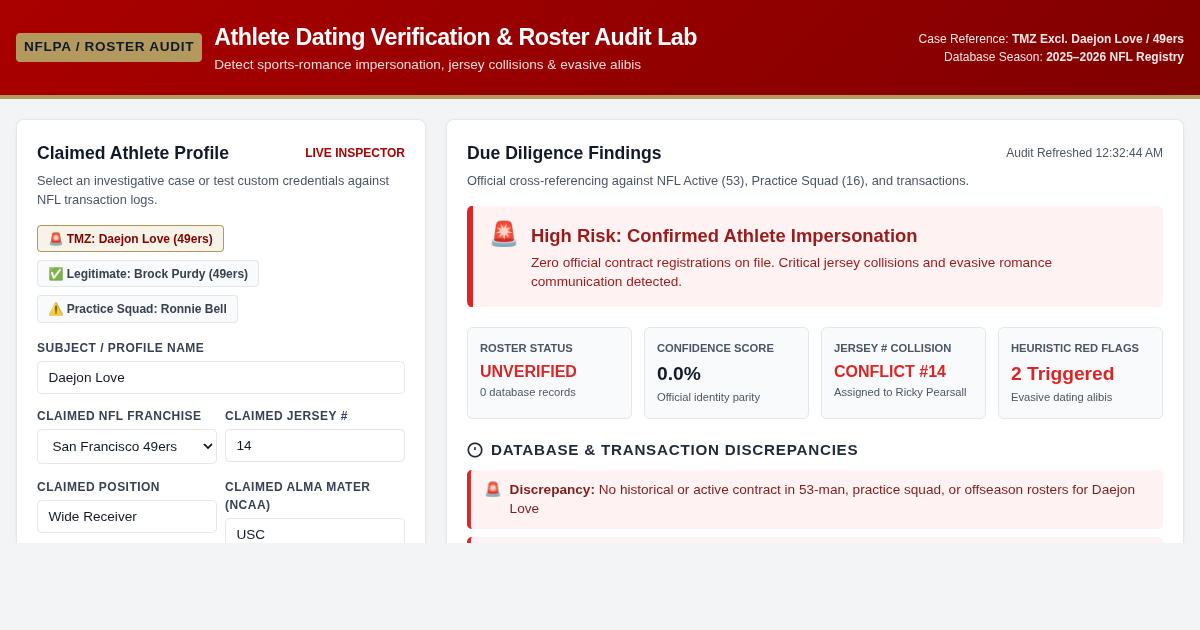This screenshot has width=1200, height=630.
Task: Open the Claimed NFL Franchise dropdown
Action: [x=127, y=446]
